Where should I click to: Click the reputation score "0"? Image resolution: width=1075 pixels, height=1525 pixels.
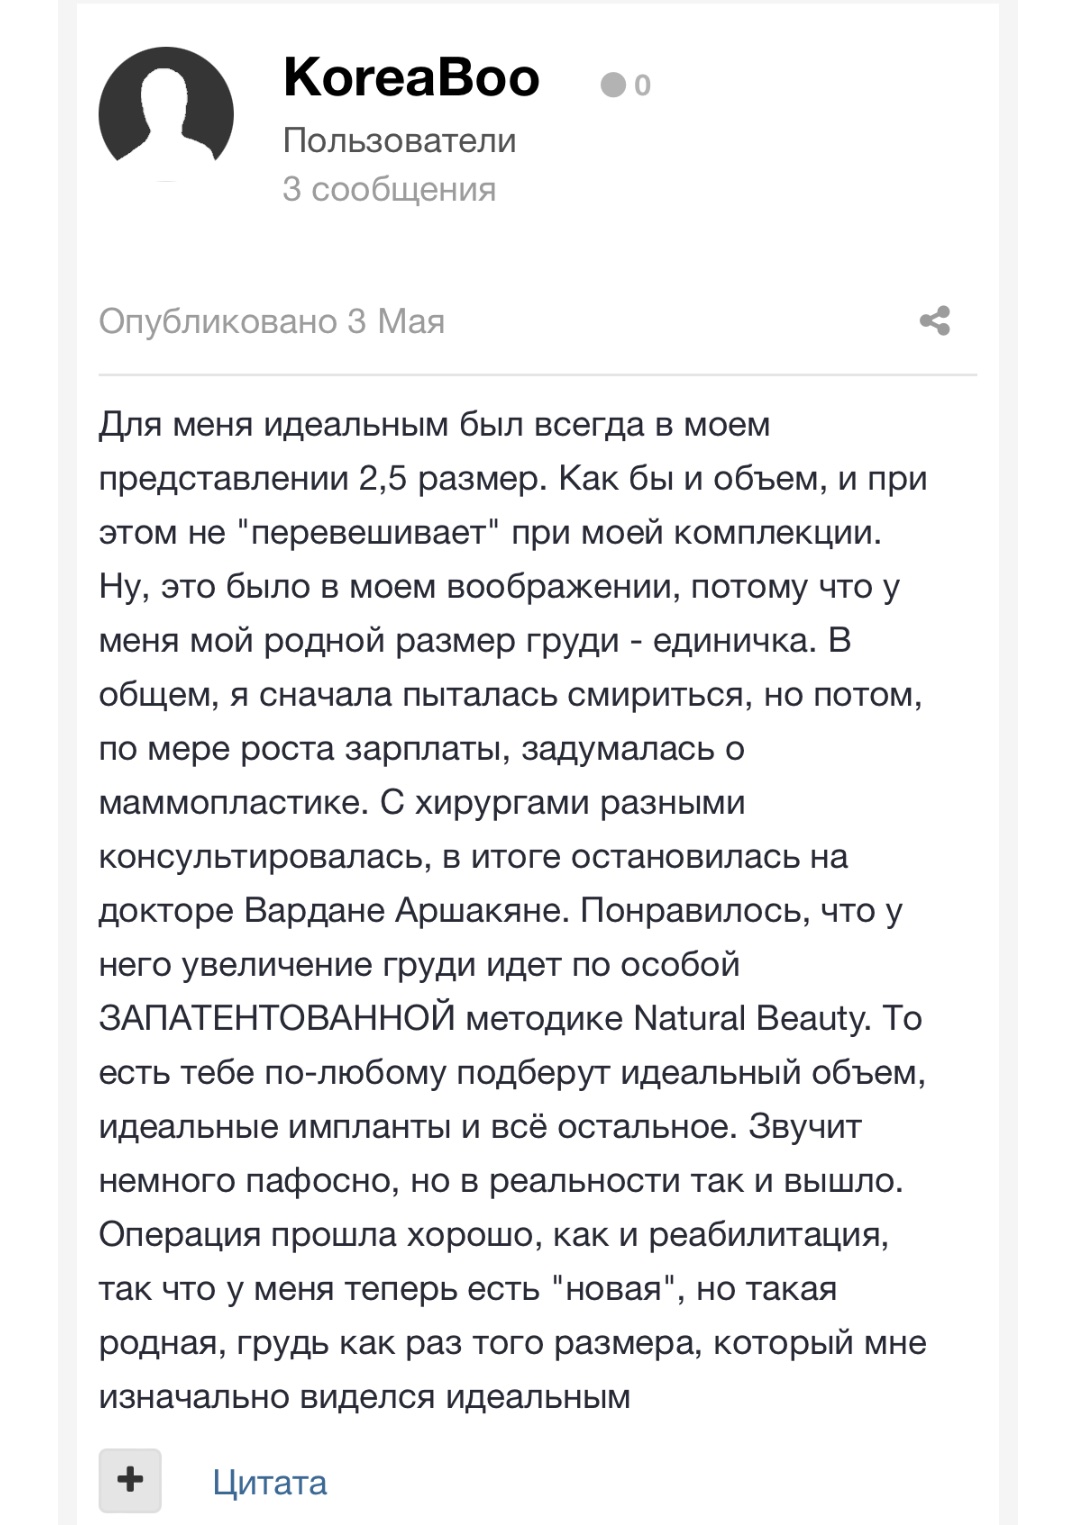click(642, 86)
